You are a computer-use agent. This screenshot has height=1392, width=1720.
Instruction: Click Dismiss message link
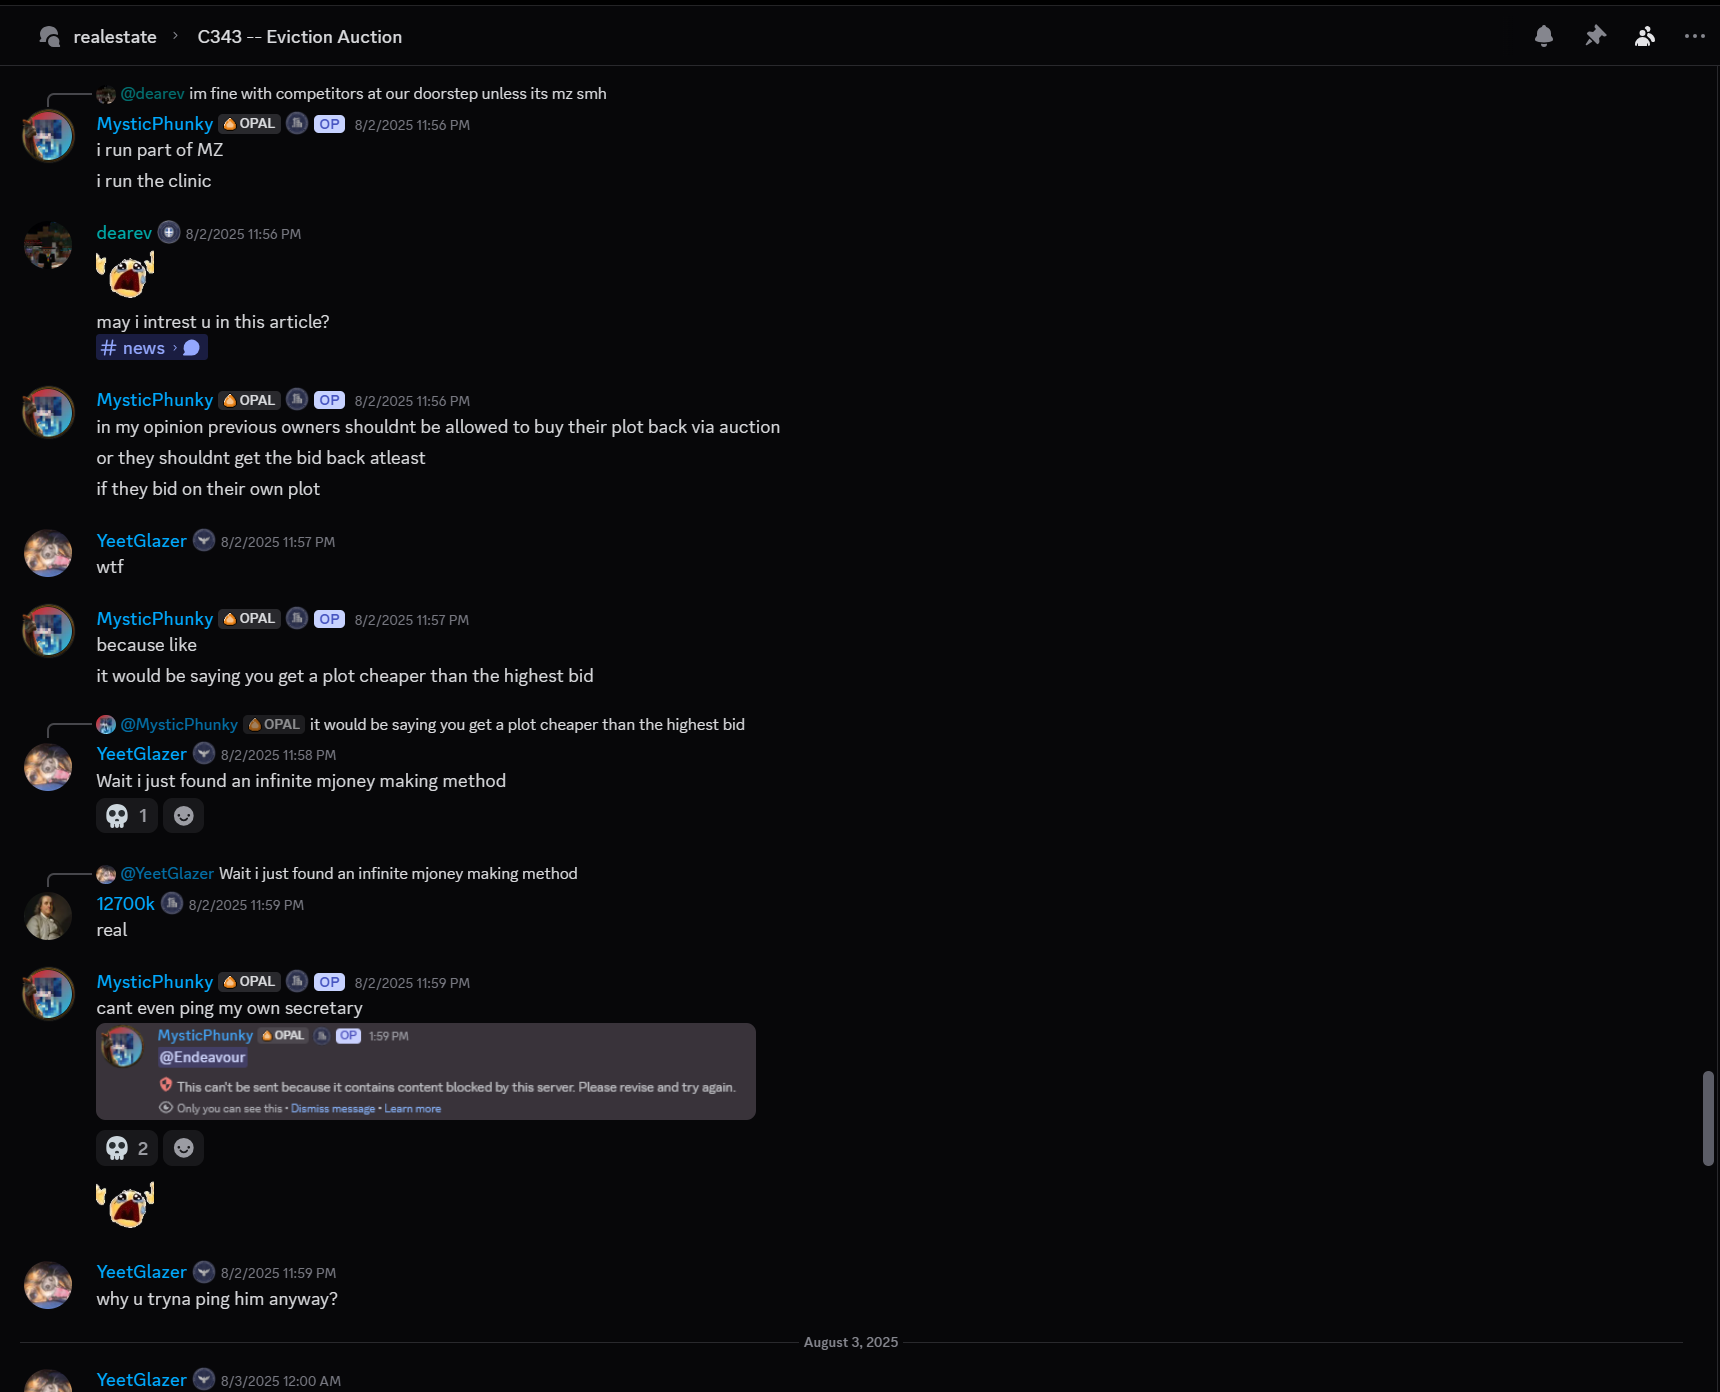tap(332, 1109)
